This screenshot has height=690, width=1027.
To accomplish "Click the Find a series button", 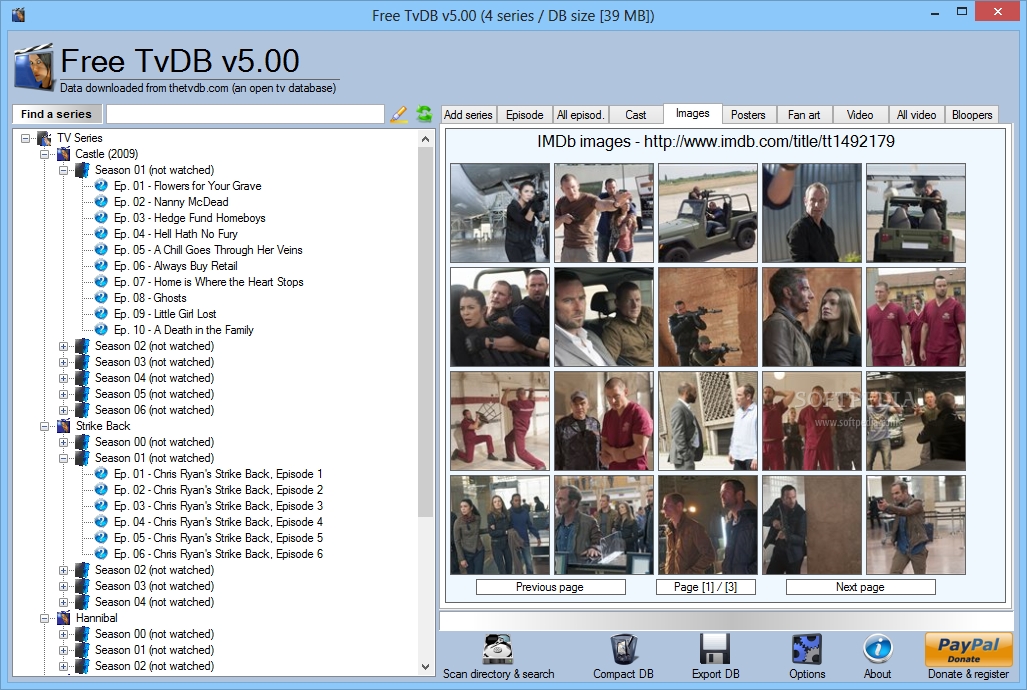I will click(x=56, y=114).
